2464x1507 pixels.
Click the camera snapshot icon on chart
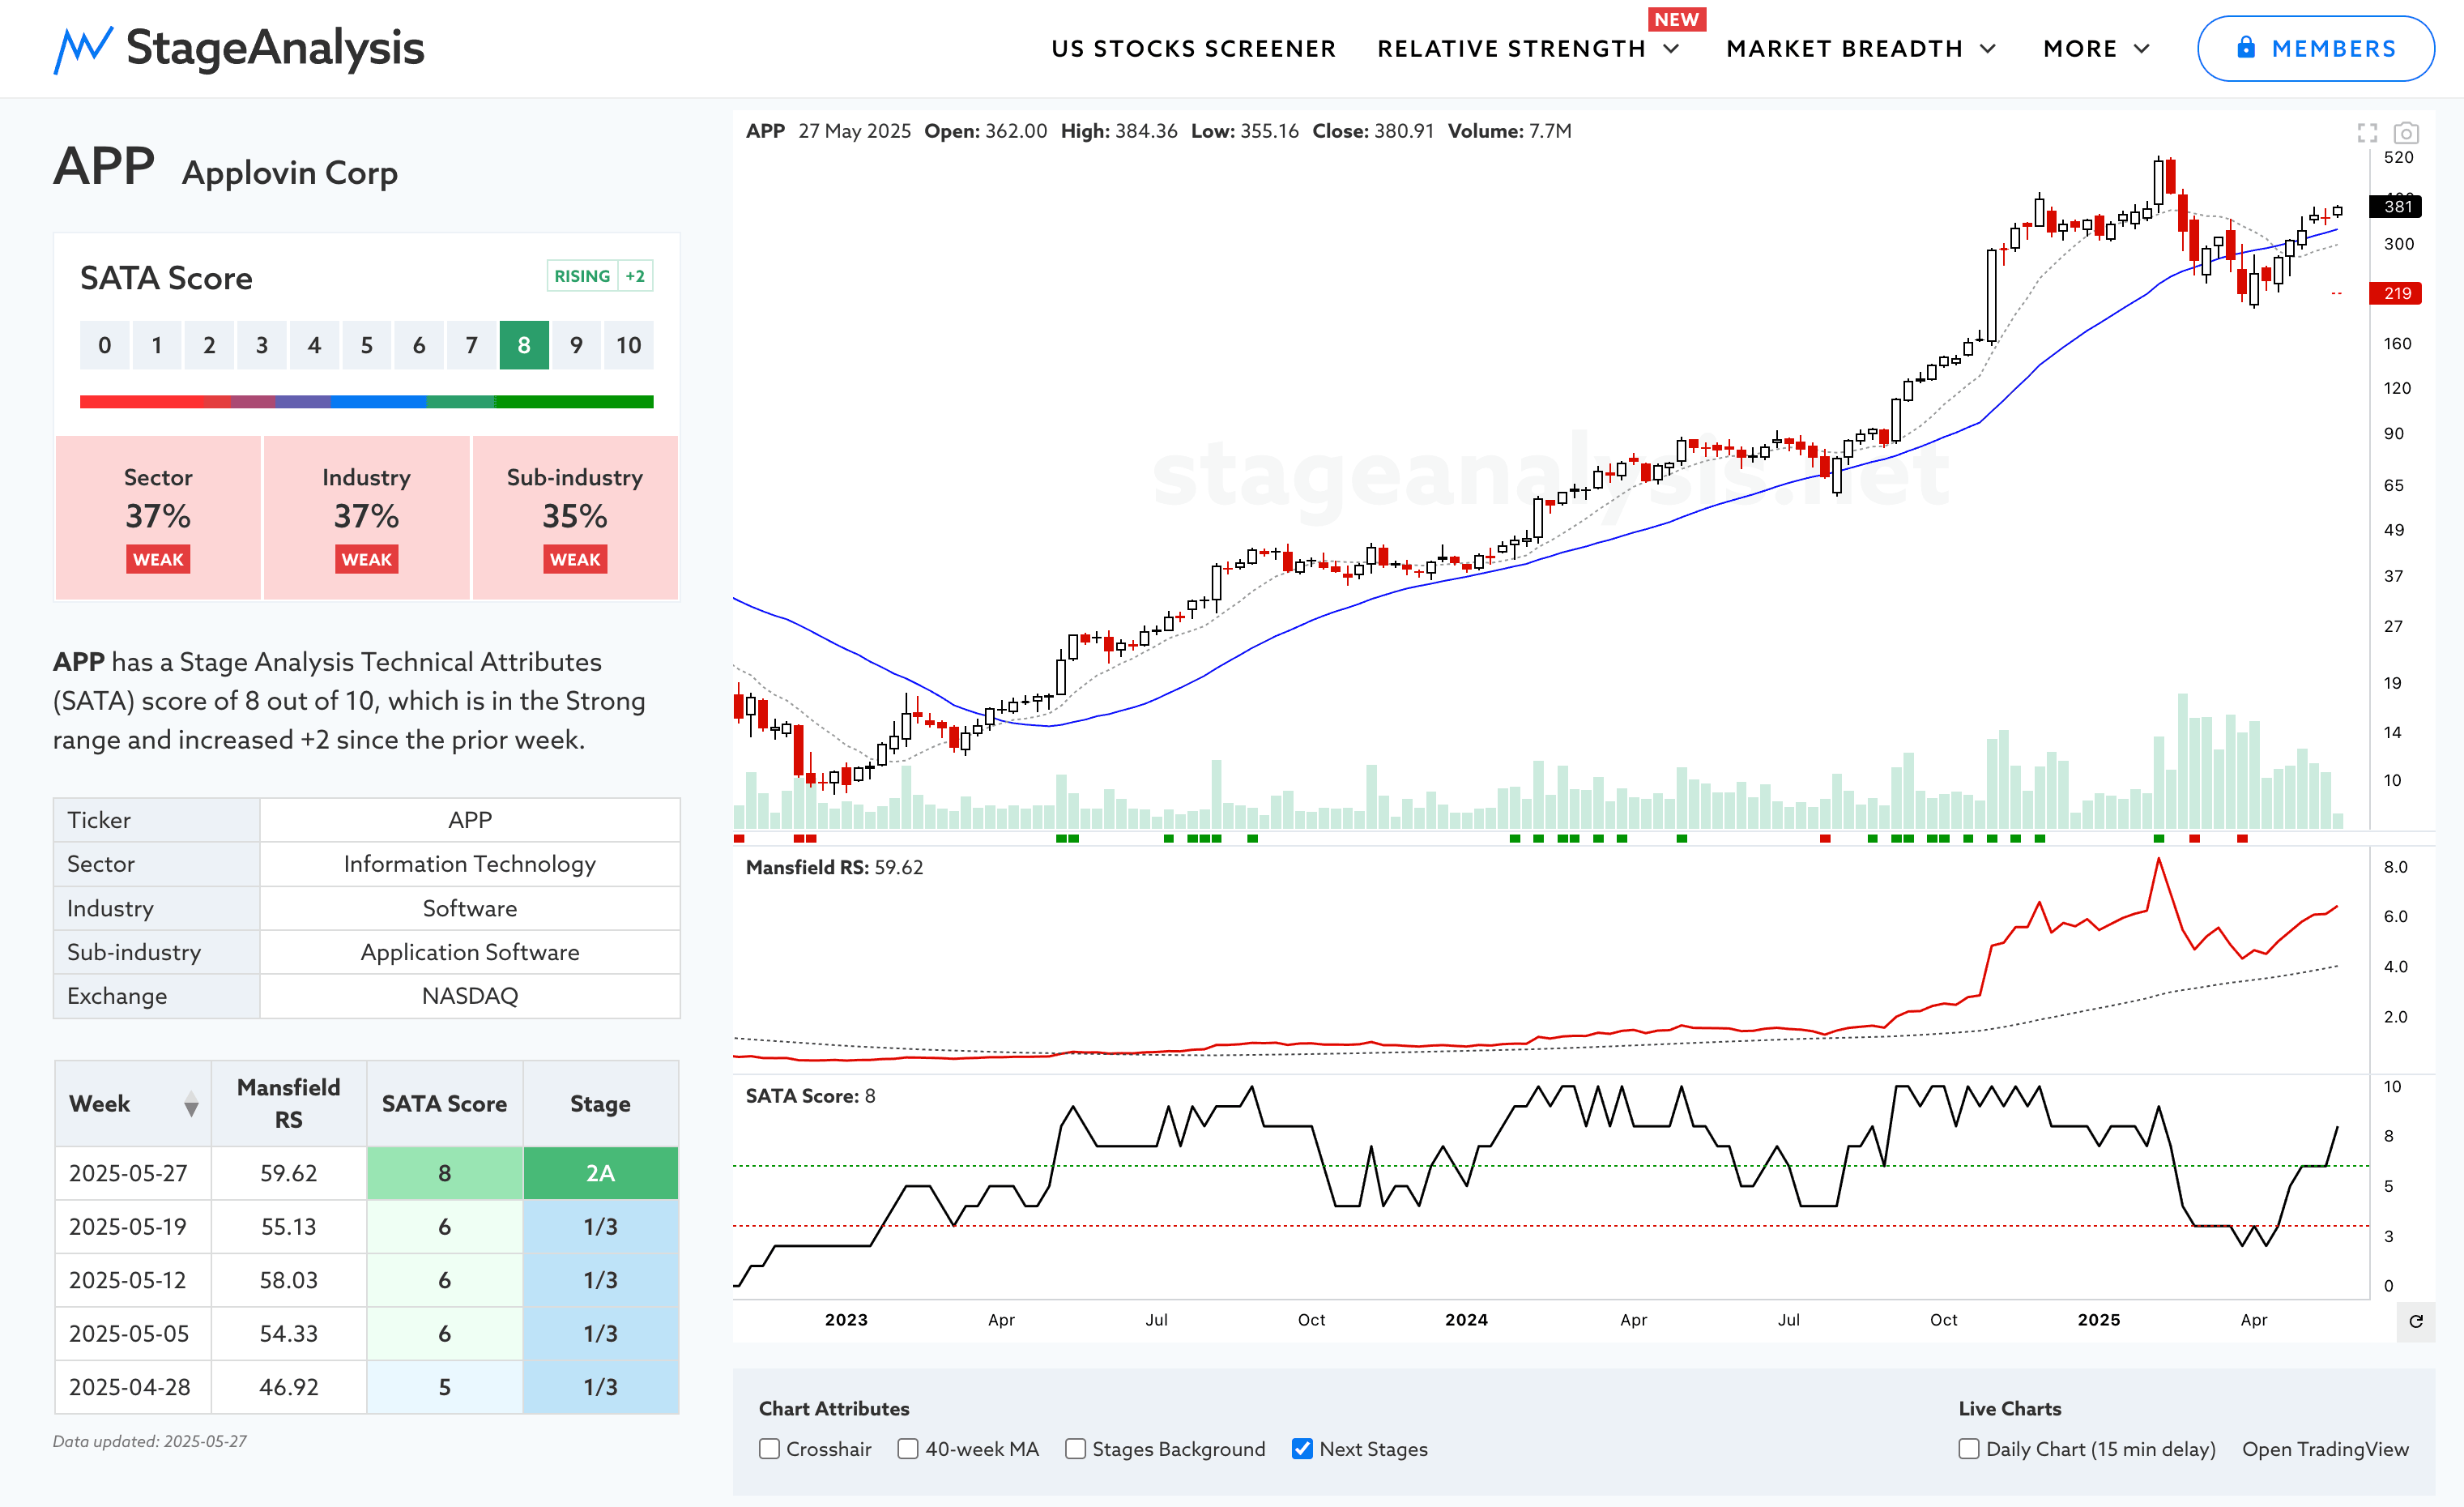tap(2406, 133)
